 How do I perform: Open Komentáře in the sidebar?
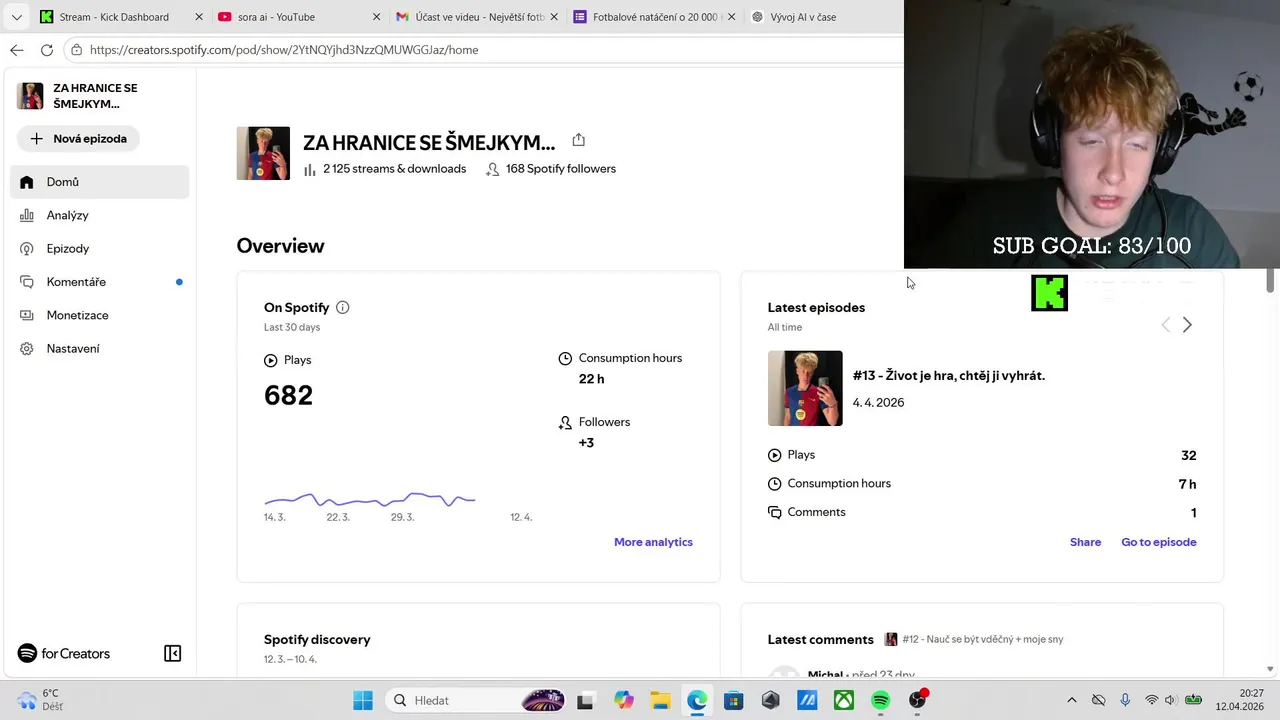[x=100, y=282]
